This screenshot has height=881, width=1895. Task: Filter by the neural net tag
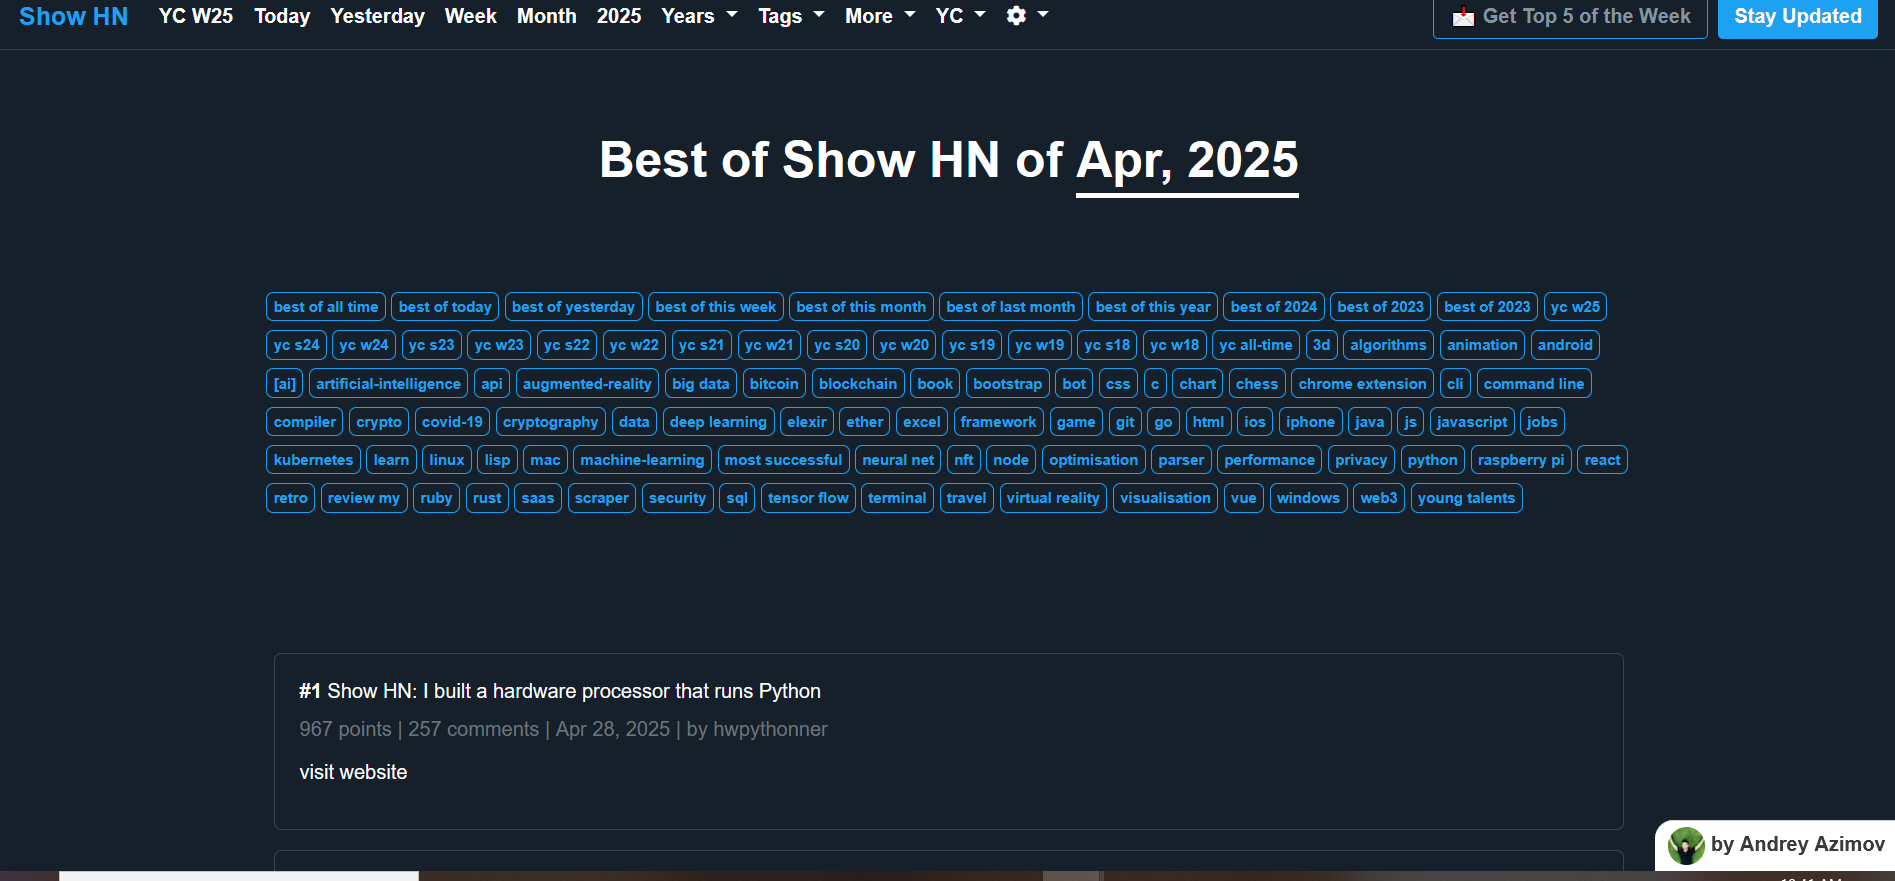click(x=898, y=460)
